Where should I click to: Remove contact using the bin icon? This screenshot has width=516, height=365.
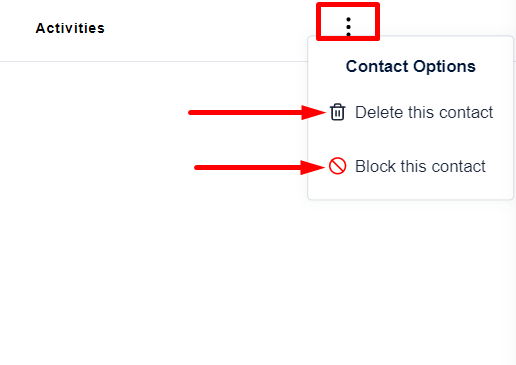[x=337, y=112]
